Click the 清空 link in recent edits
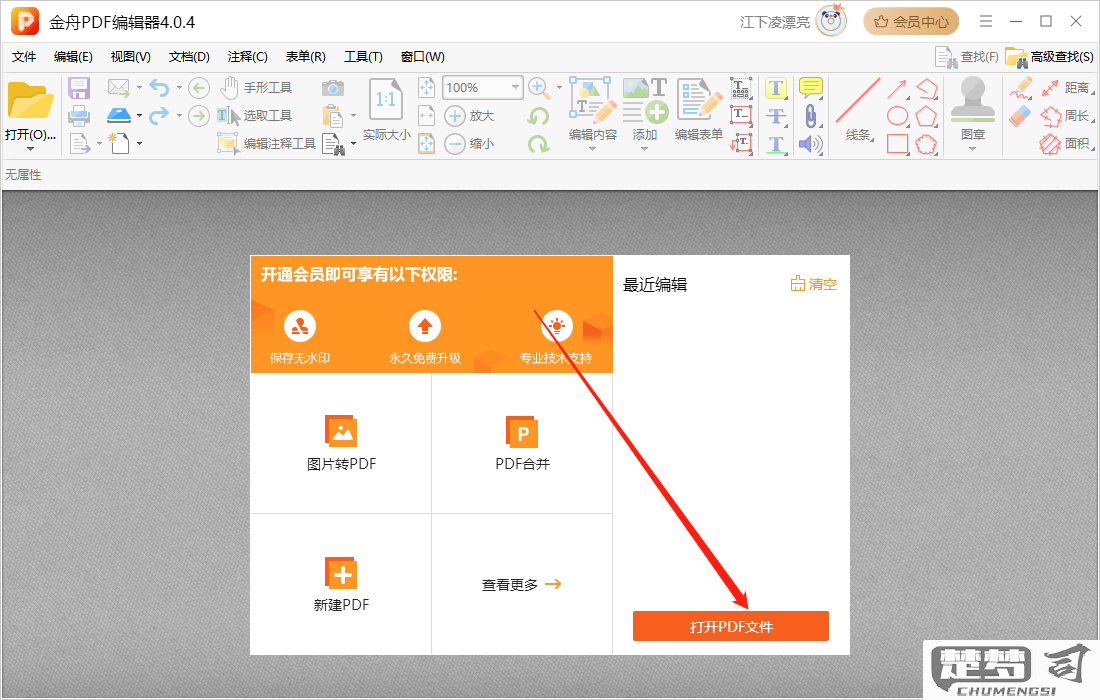The height and width of the screenshot is (700, 1100). click(814, 284)
